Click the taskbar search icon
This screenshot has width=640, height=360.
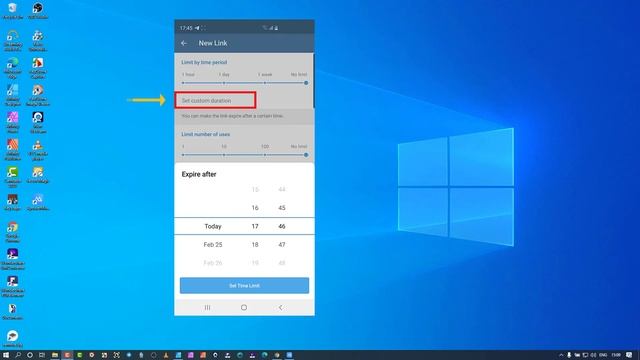(x=18, y=355)
